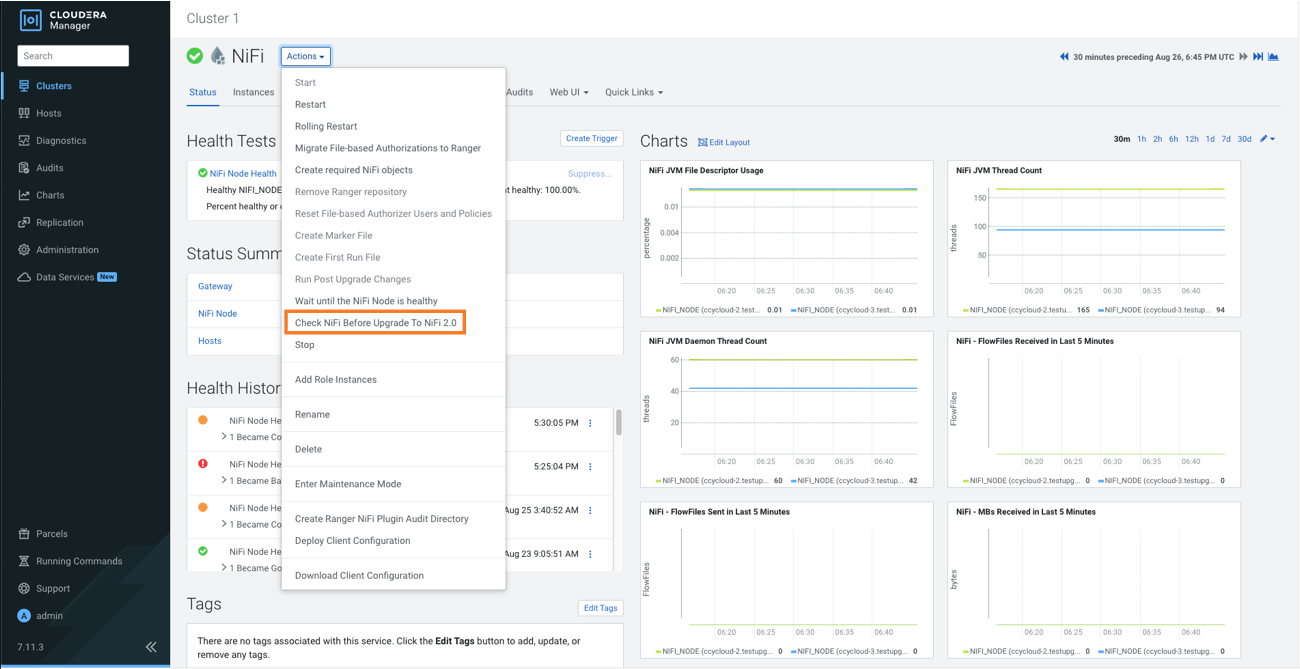Viewport: 1300px width, 669px height.
Task: Expand the Web UI dropdown tab
Action: point(568,92)
